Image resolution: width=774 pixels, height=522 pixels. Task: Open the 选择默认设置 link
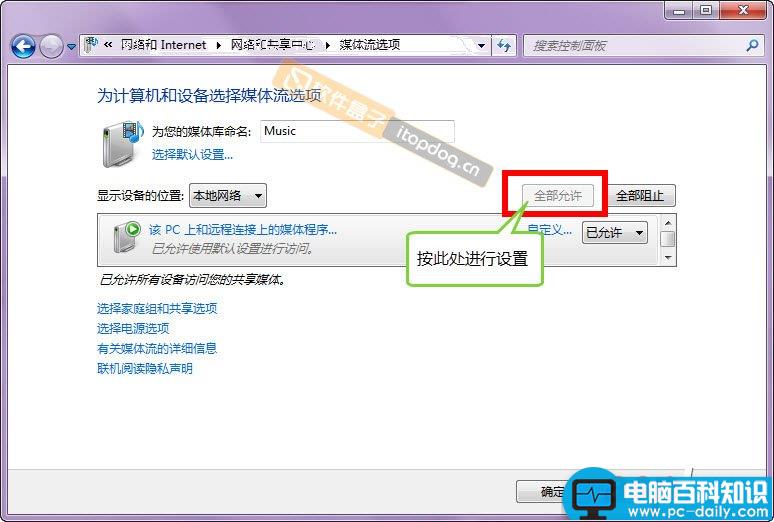pos(192,155)
